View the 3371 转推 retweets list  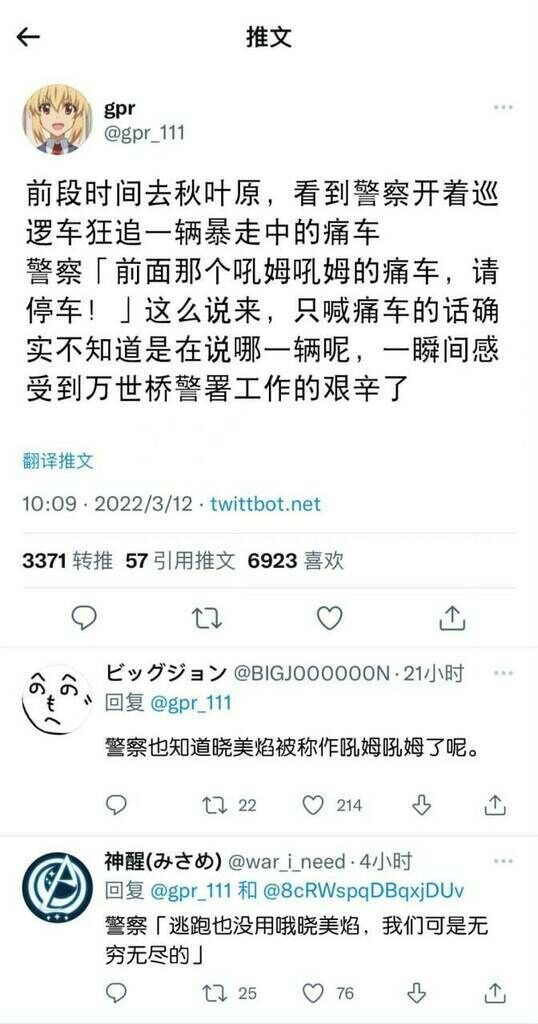click(x=67, y=560)
